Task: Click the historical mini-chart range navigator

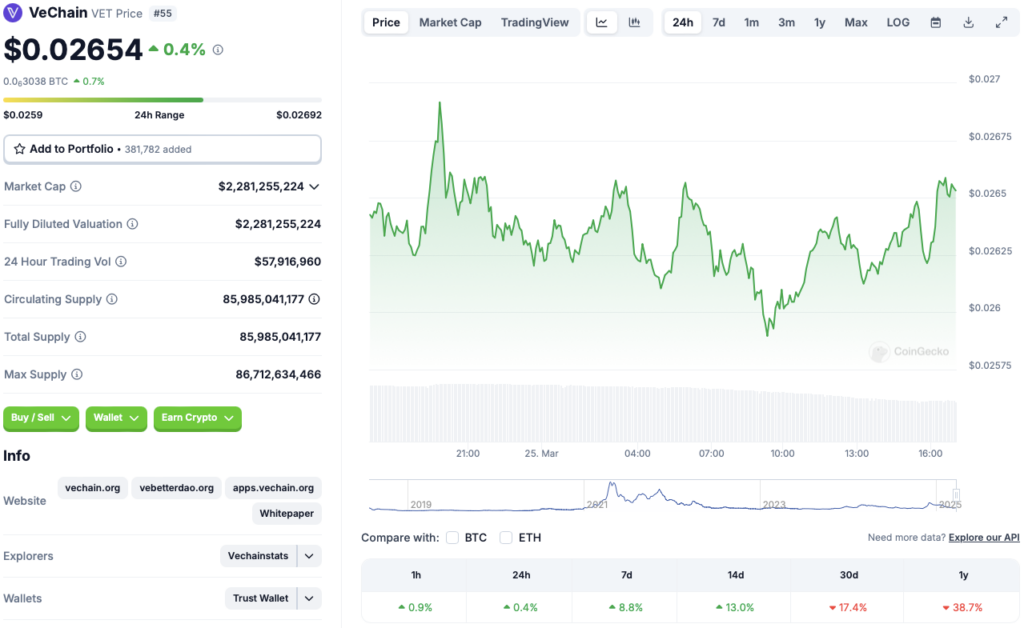Action: point(663,496)
